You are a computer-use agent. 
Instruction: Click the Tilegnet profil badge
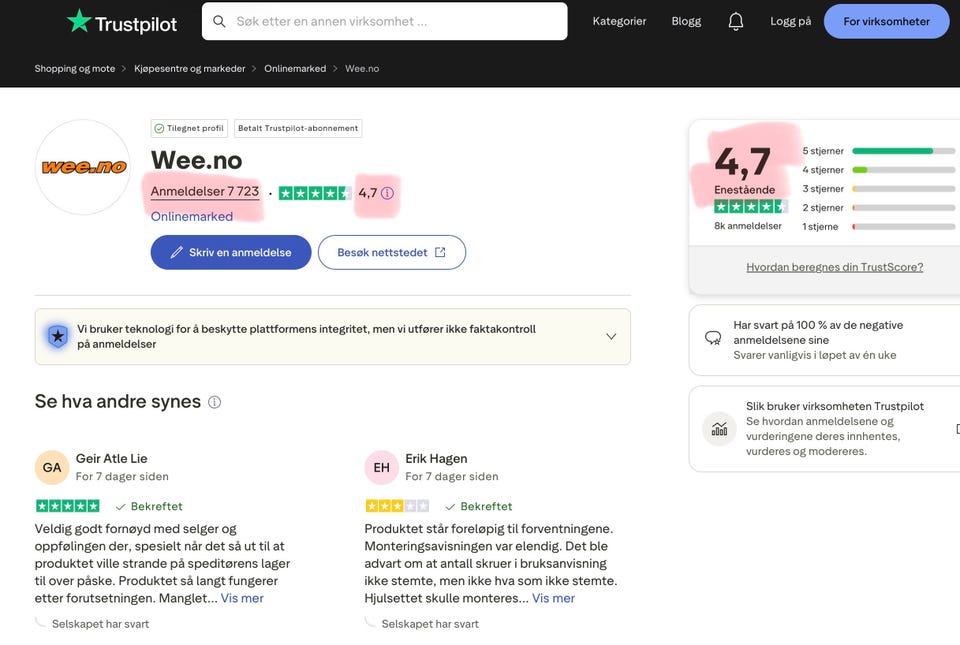[189, 129]
